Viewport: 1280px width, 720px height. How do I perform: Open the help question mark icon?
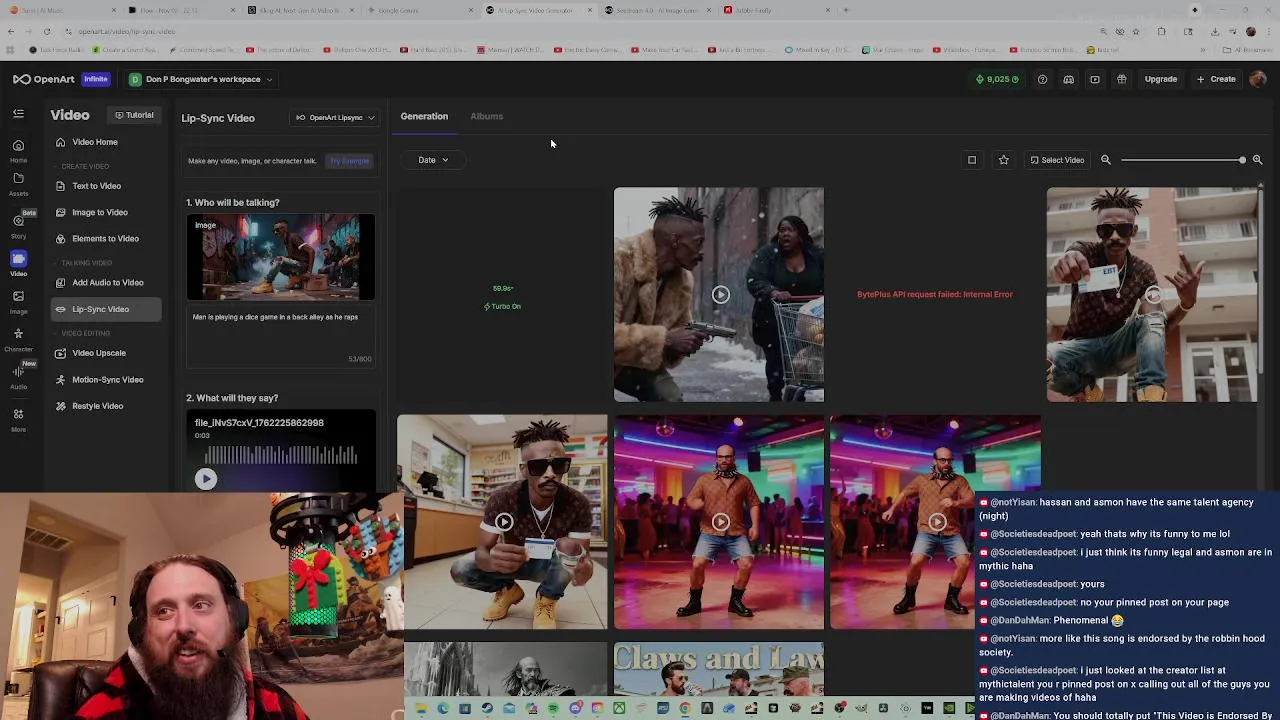tap(1042, 79)
